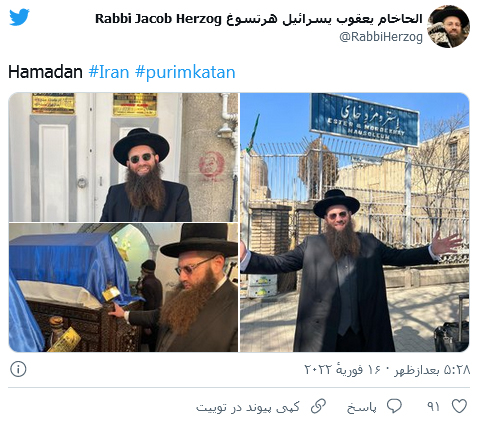The width and height of the screenshot is (480, 424).
Task: Open the @RabbiHerzog handle link
Action: pyautogui.click(x=381, y=37)
